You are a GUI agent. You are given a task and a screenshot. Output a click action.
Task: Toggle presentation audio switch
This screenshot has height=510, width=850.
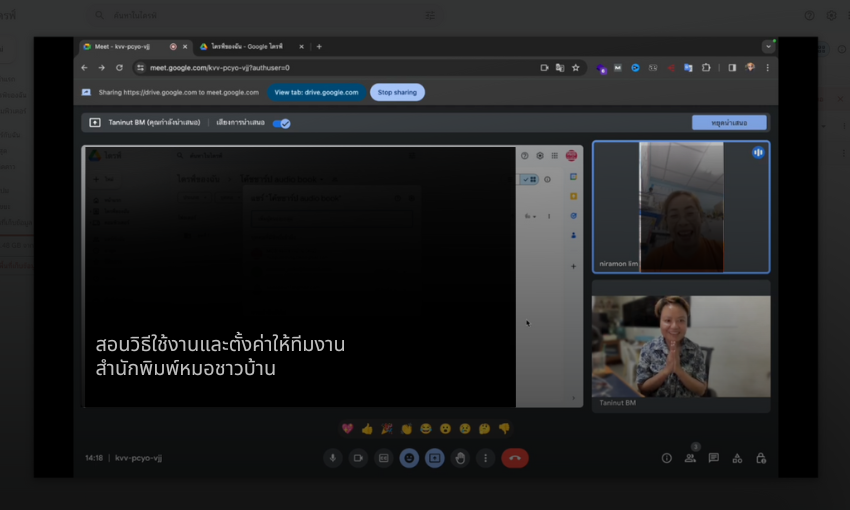(282, 123)
